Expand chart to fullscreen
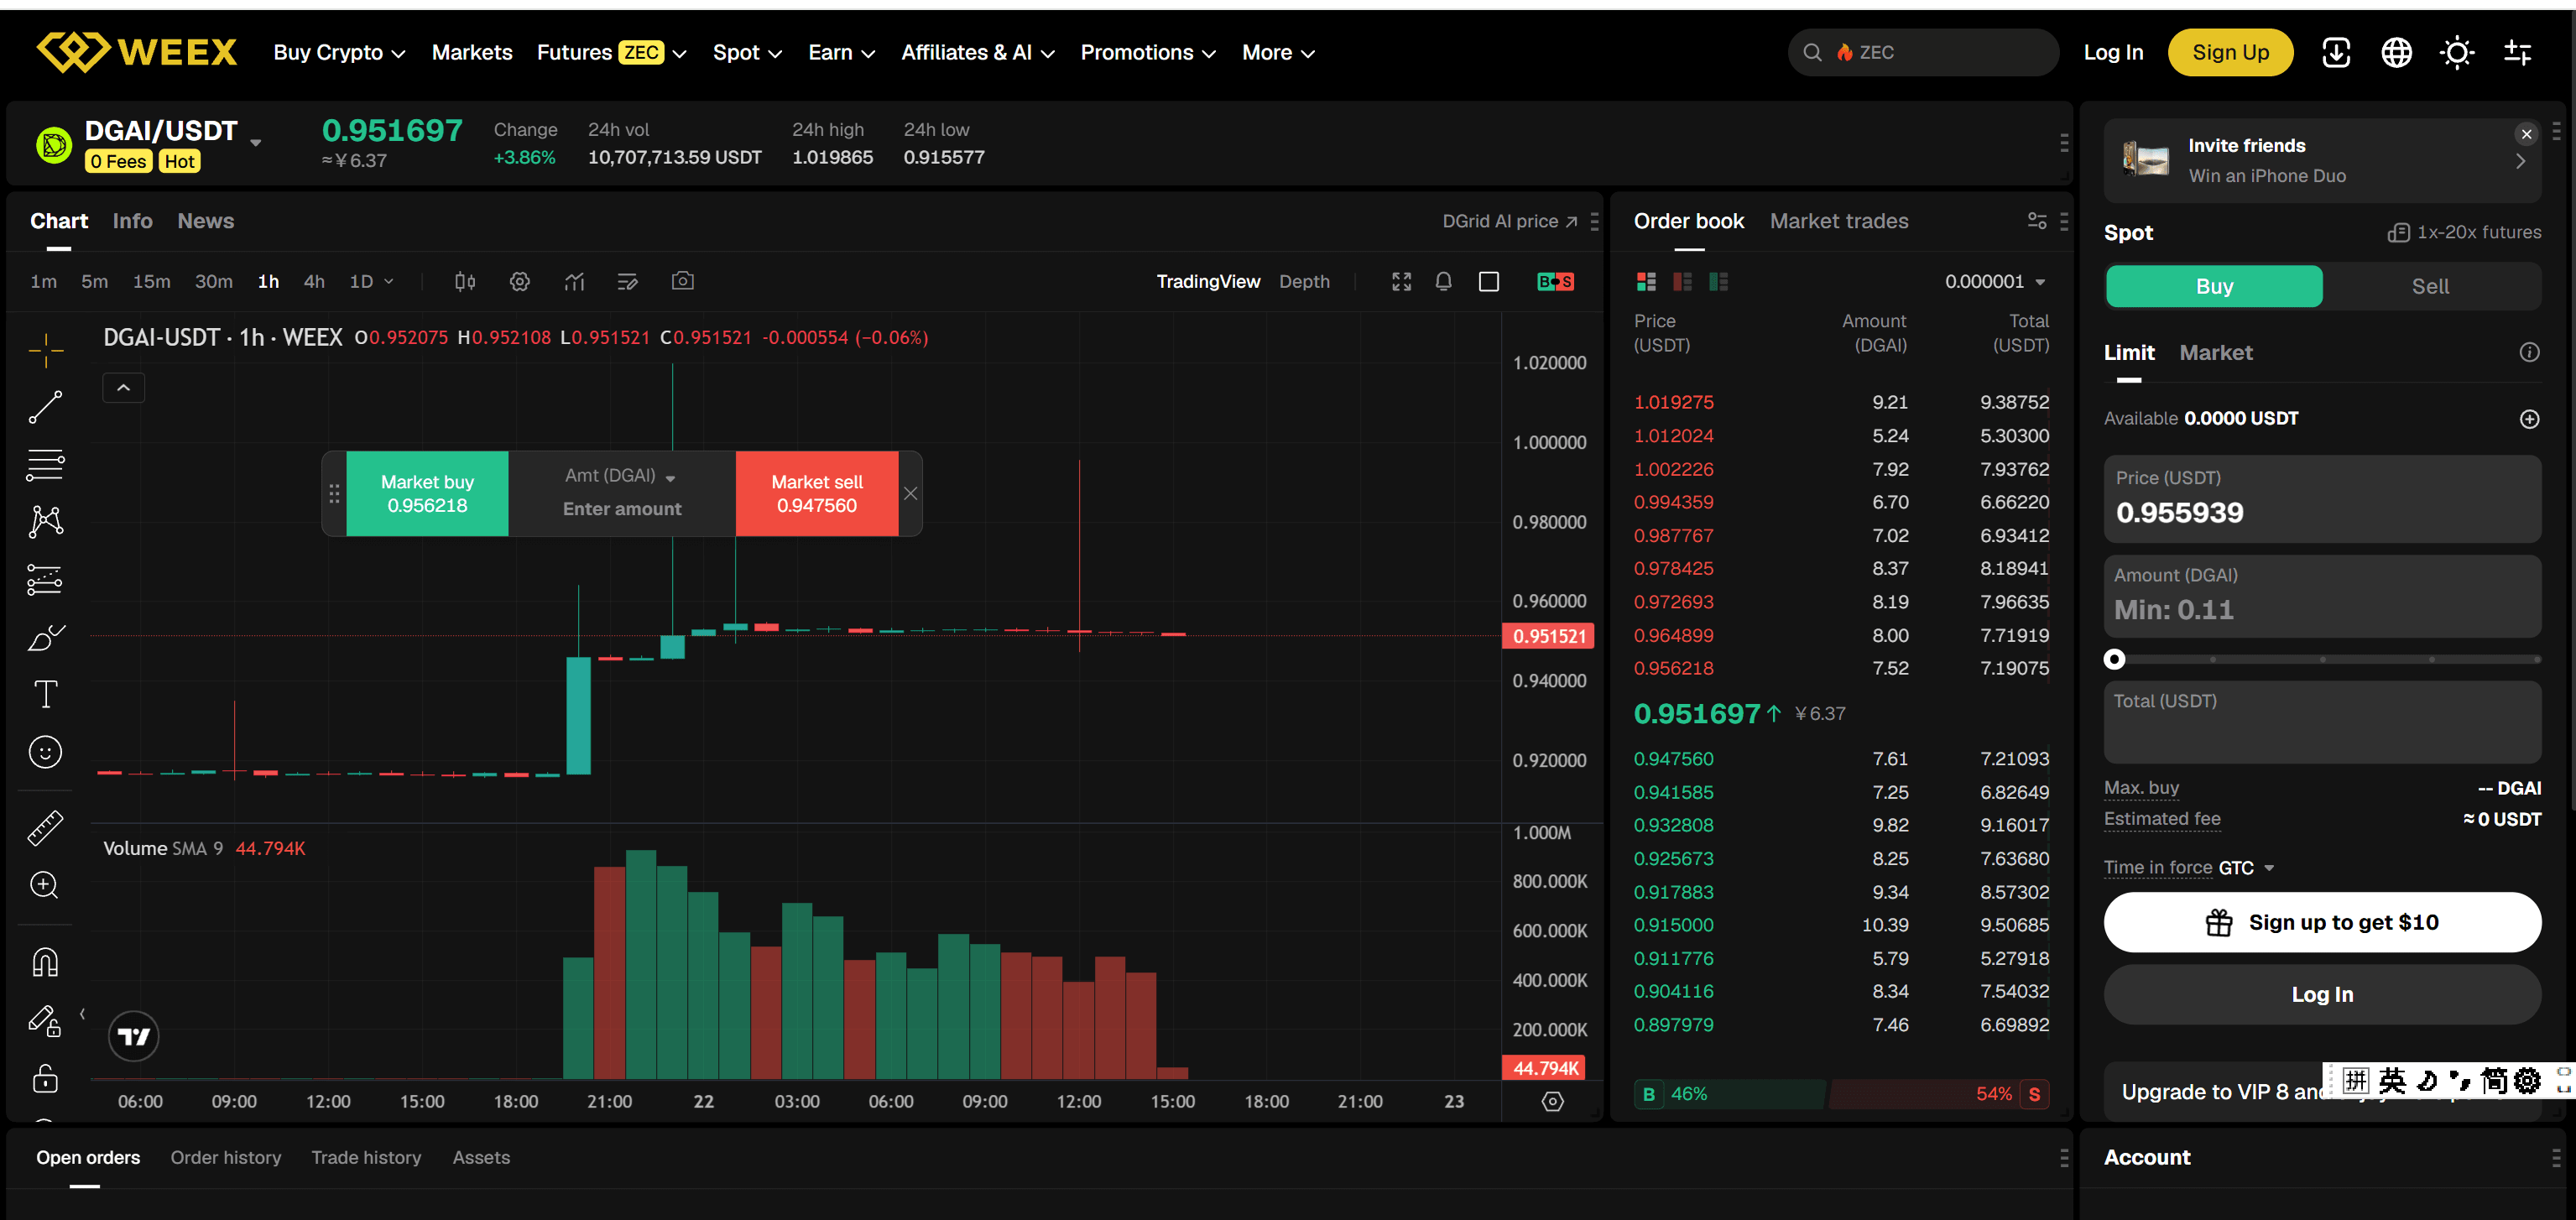 (x=1402, y=282)
